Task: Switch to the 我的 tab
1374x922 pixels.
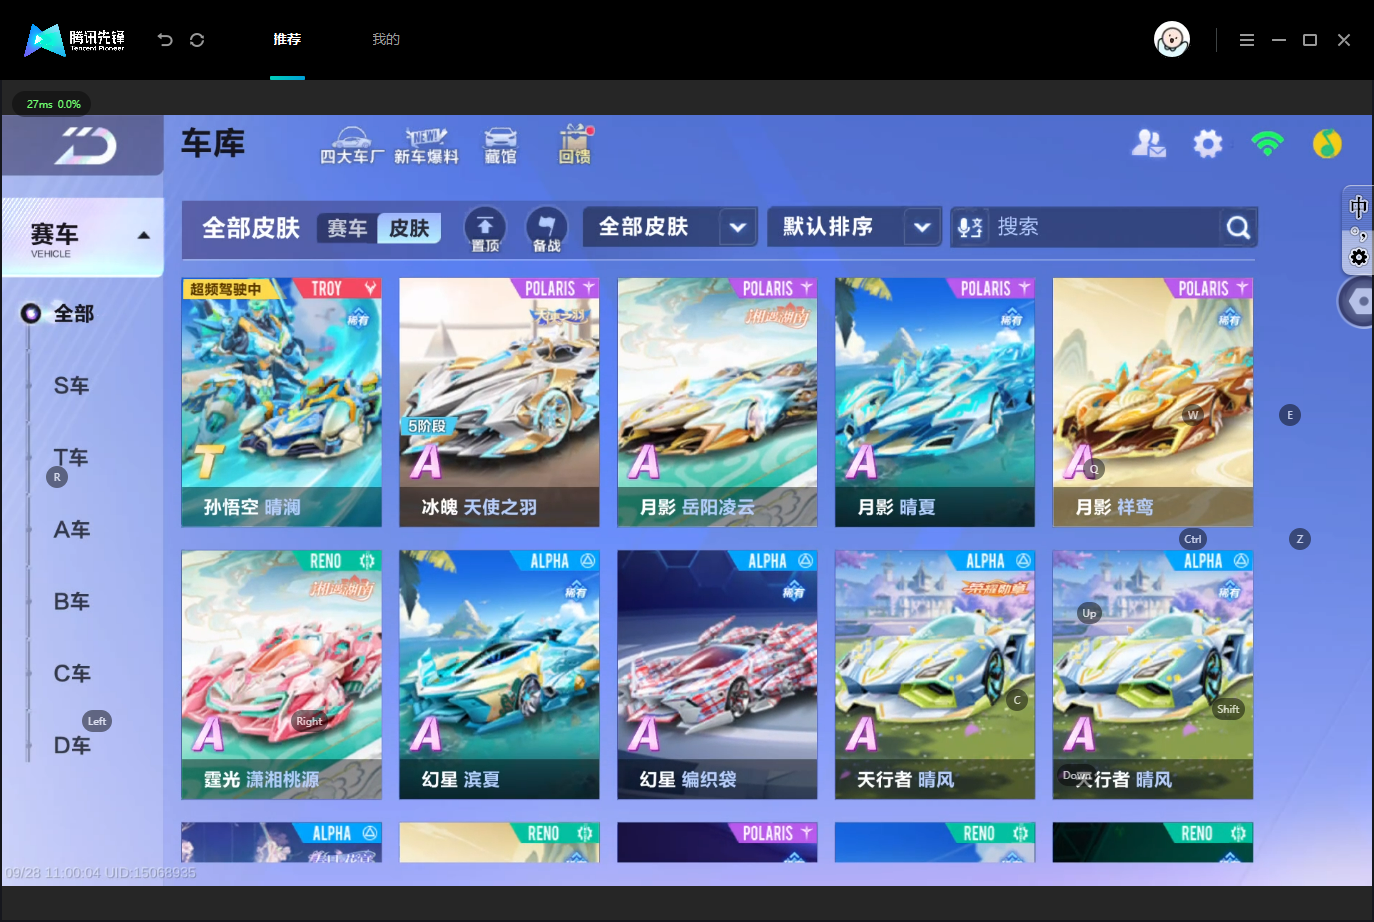Action: tap(386, 40)
